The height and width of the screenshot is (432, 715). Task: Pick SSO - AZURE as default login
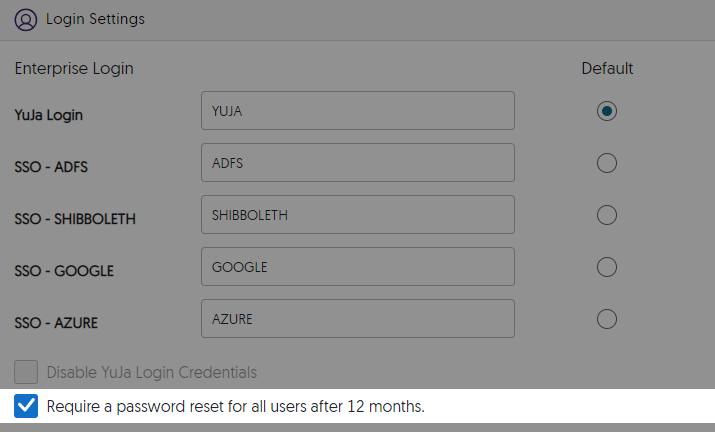click(x=606, y=319)
